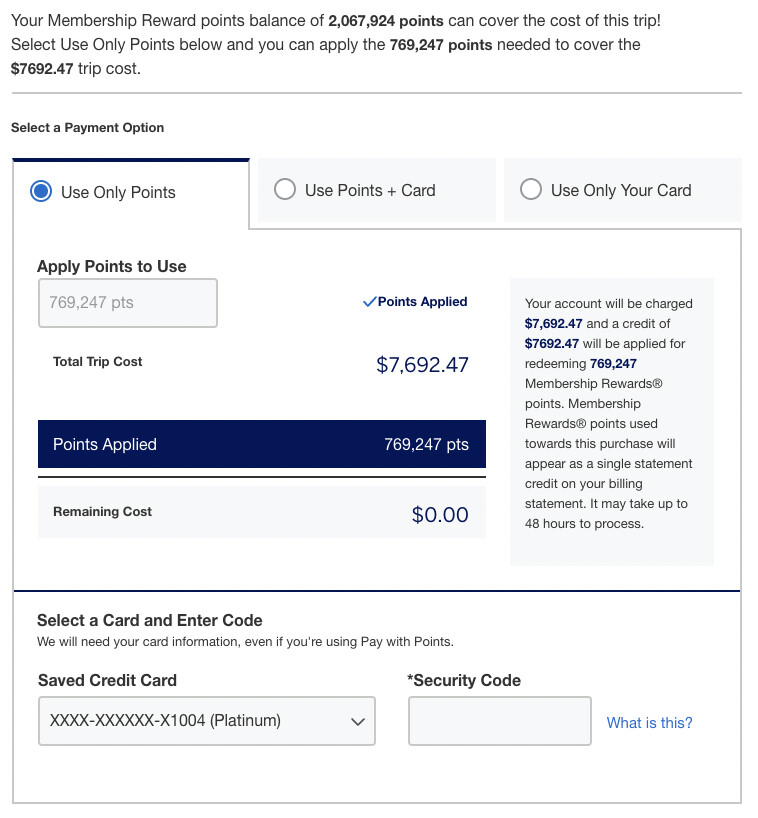Click the *Security Code field label

[464, 680]
